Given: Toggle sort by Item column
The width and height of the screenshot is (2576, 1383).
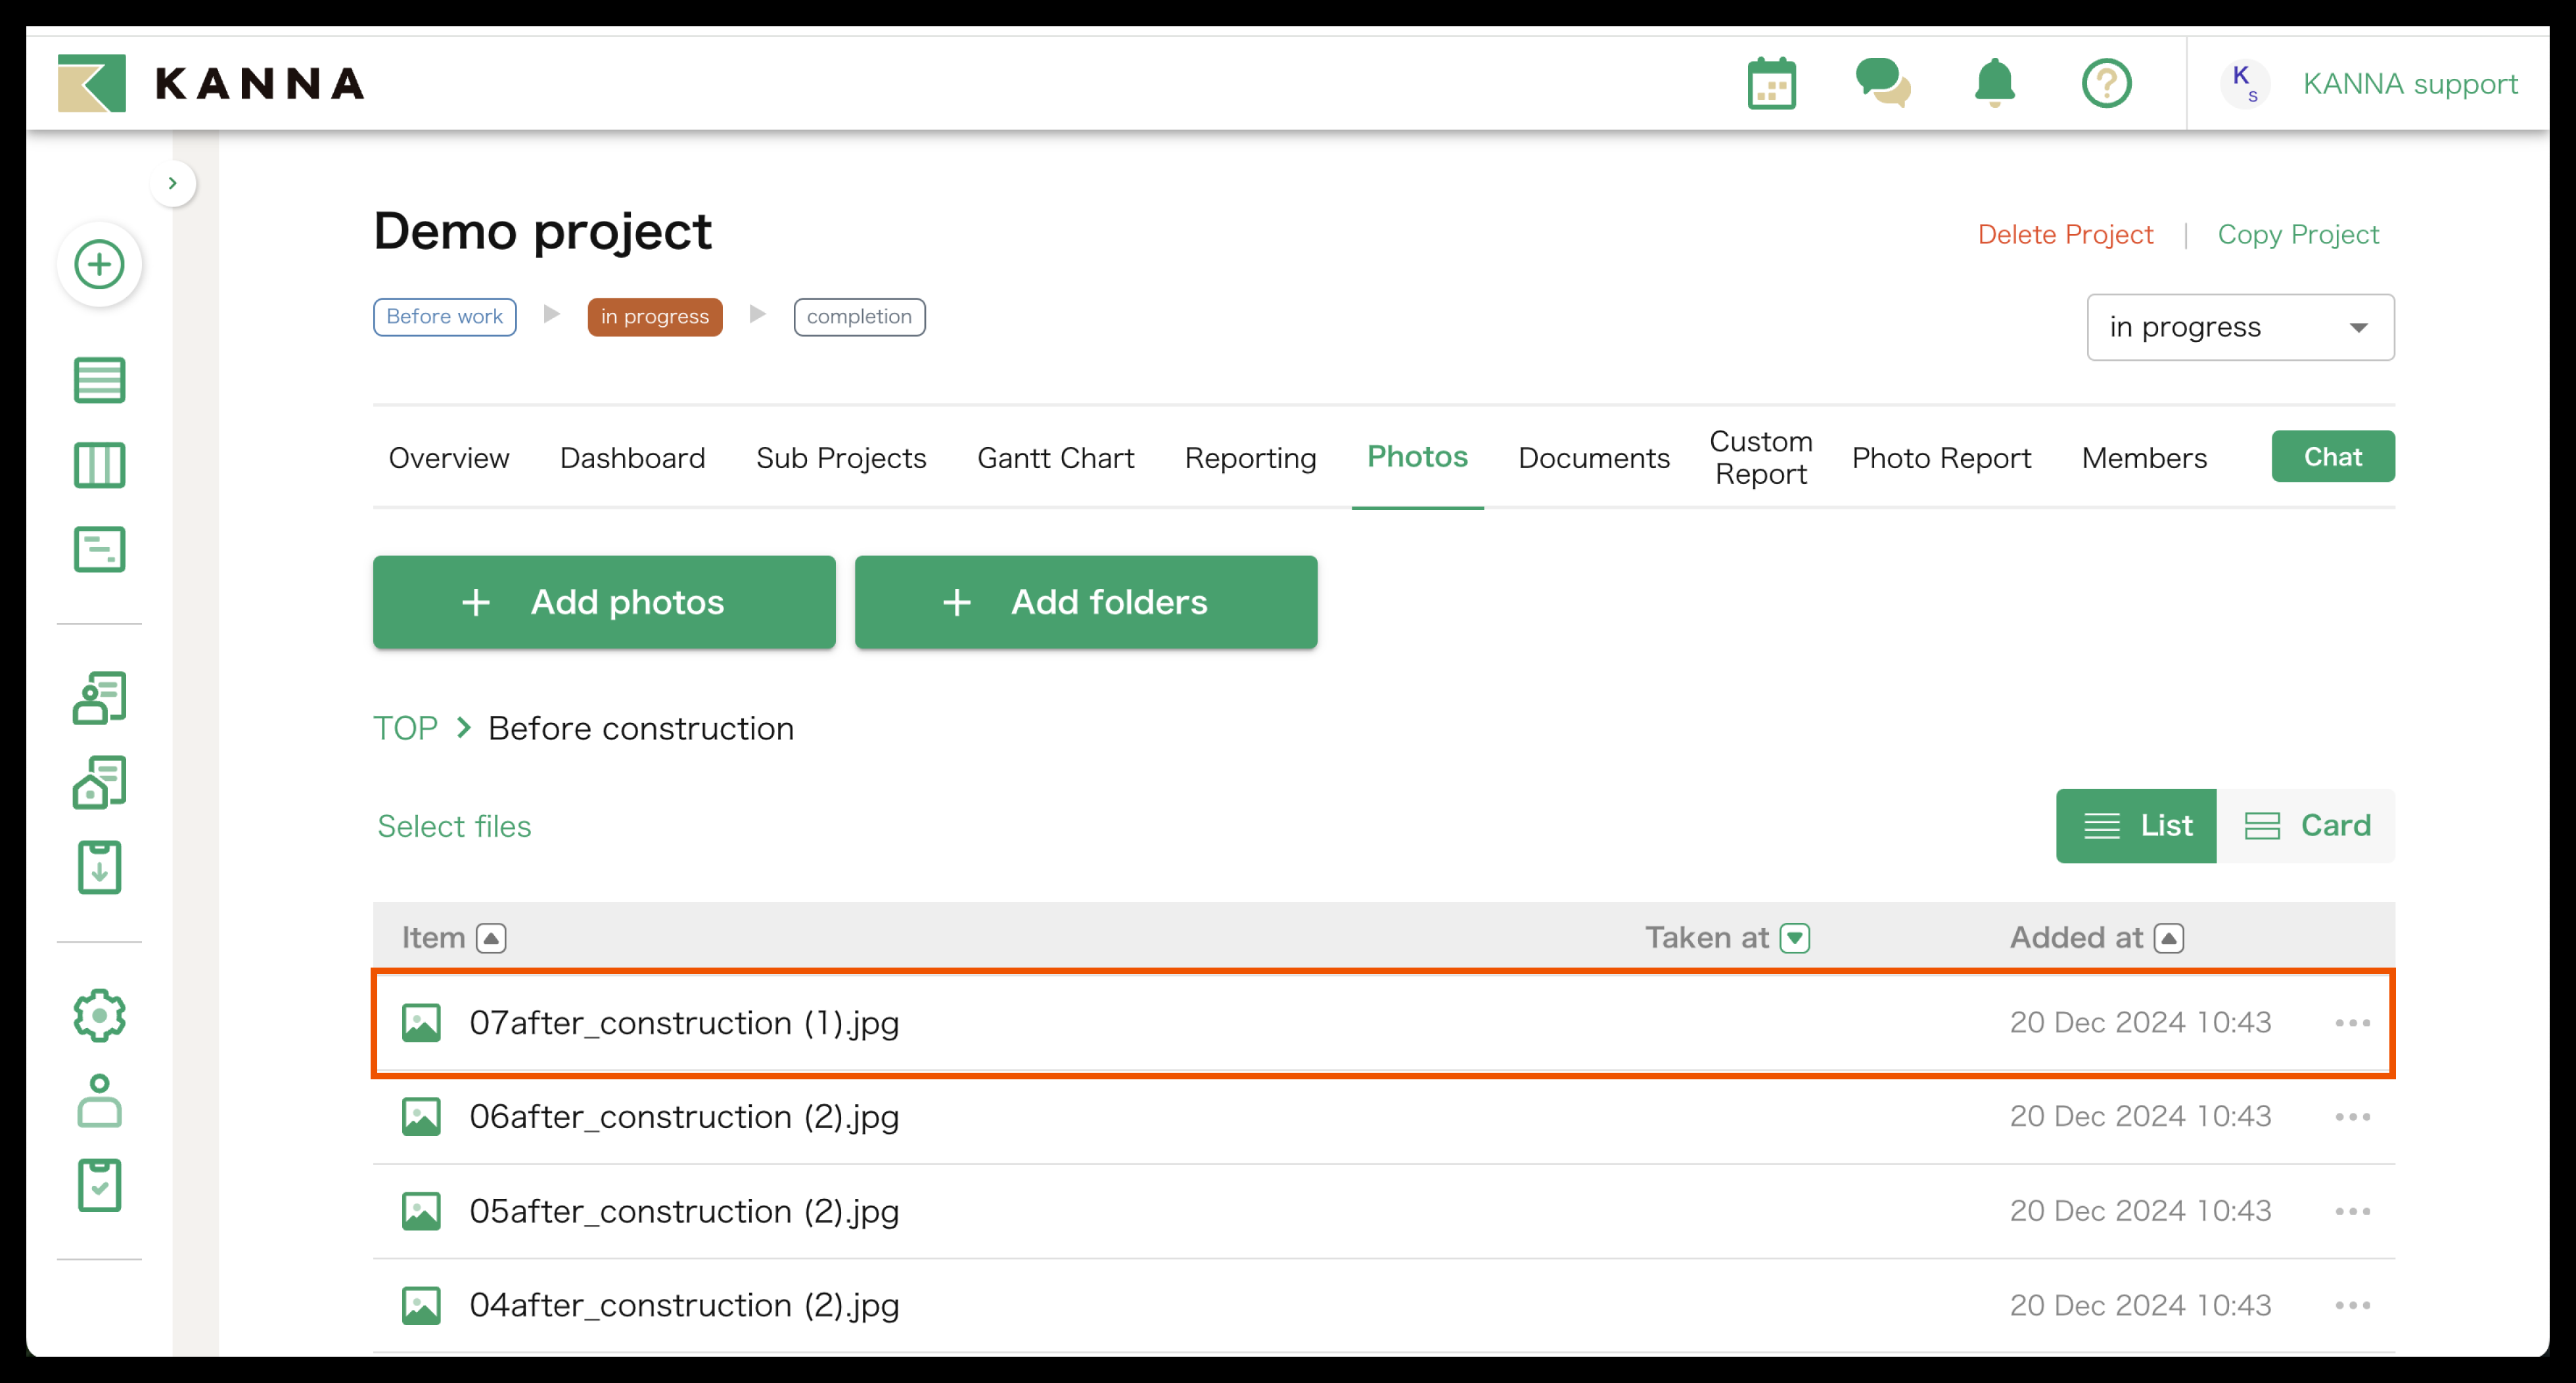Looking at the screenshot, I should click(x=491, y=938).
